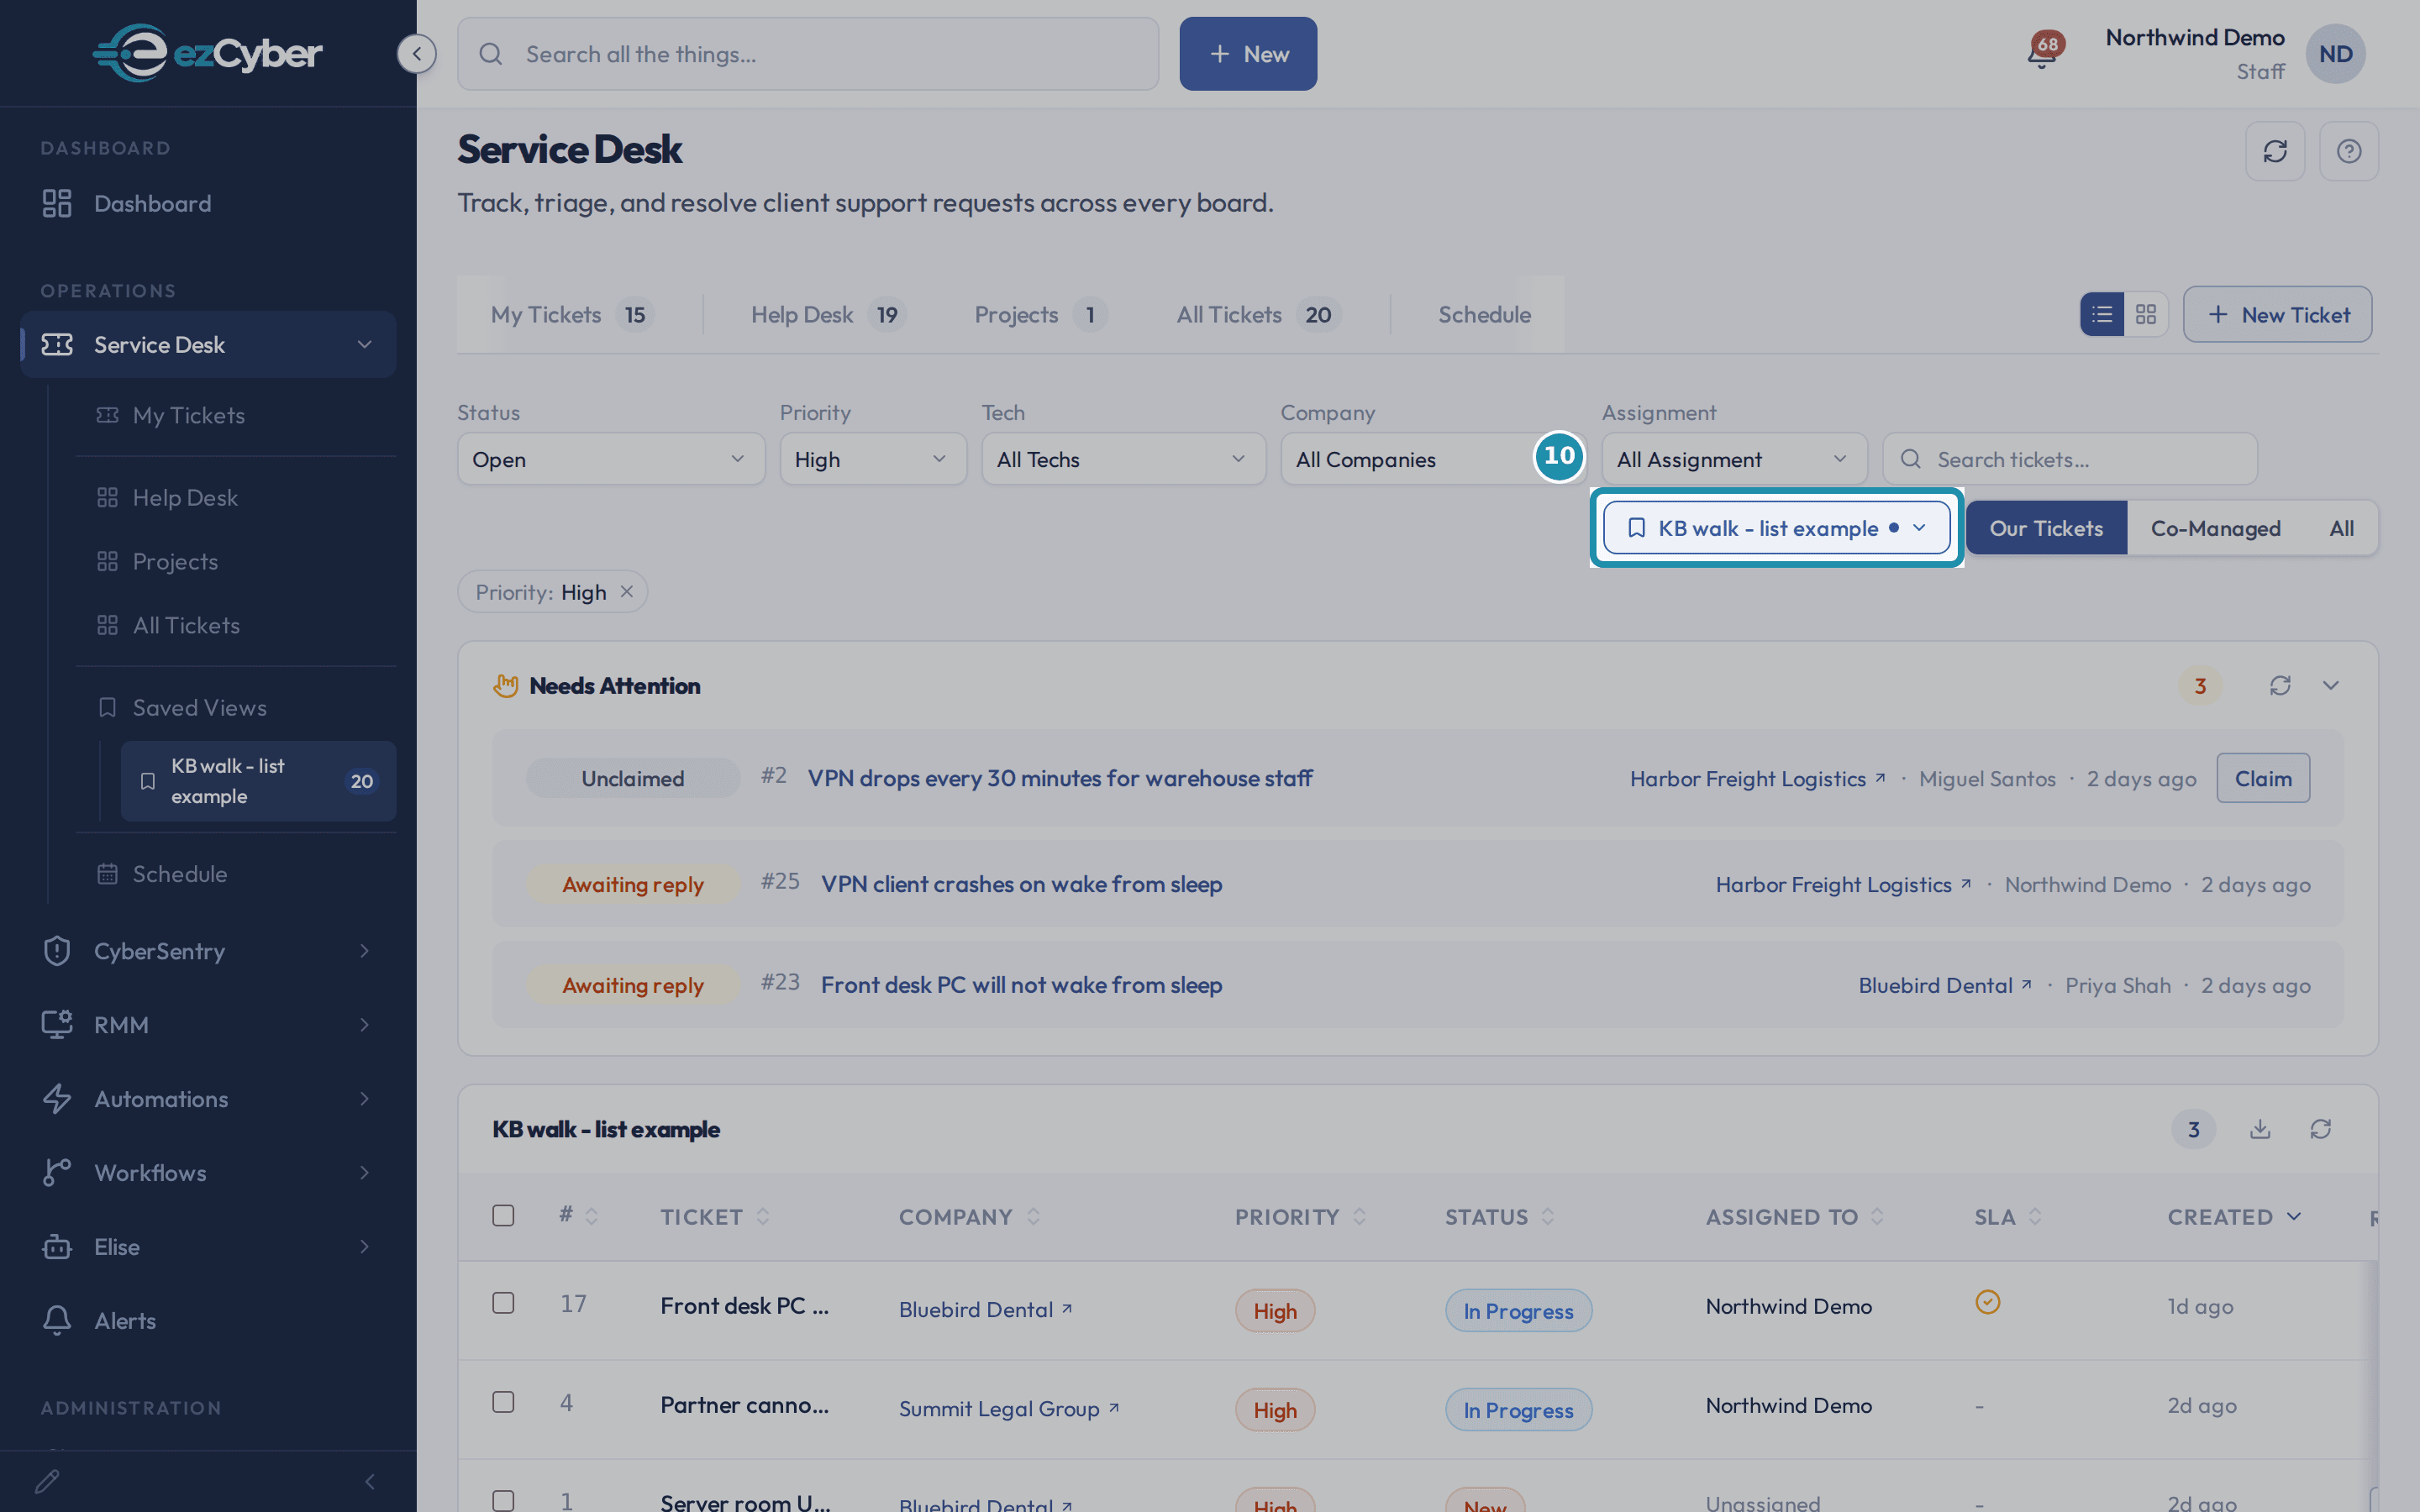
Task: Open the Priority filter dropdown
Action: [x=873, y=459]
